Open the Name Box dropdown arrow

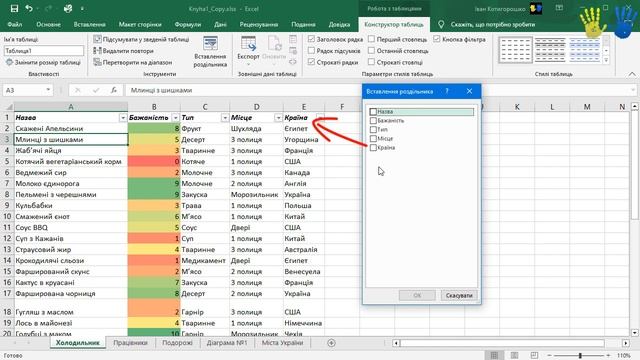[x=48, y=90]
